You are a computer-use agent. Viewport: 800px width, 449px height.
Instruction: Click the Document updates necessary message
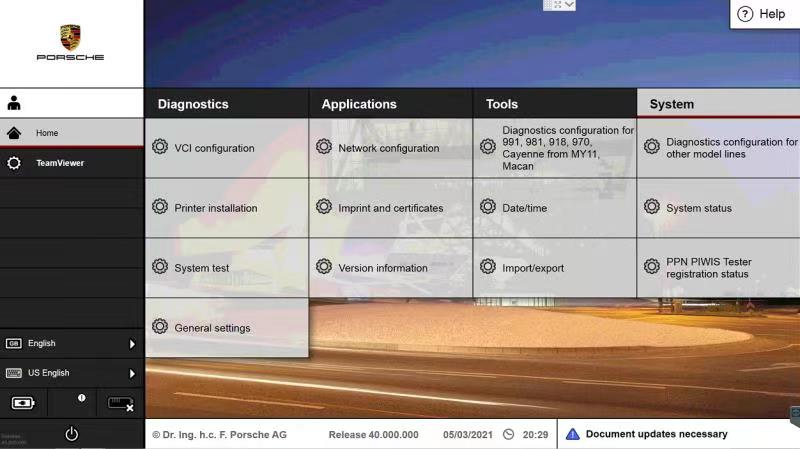coord(657,434)
